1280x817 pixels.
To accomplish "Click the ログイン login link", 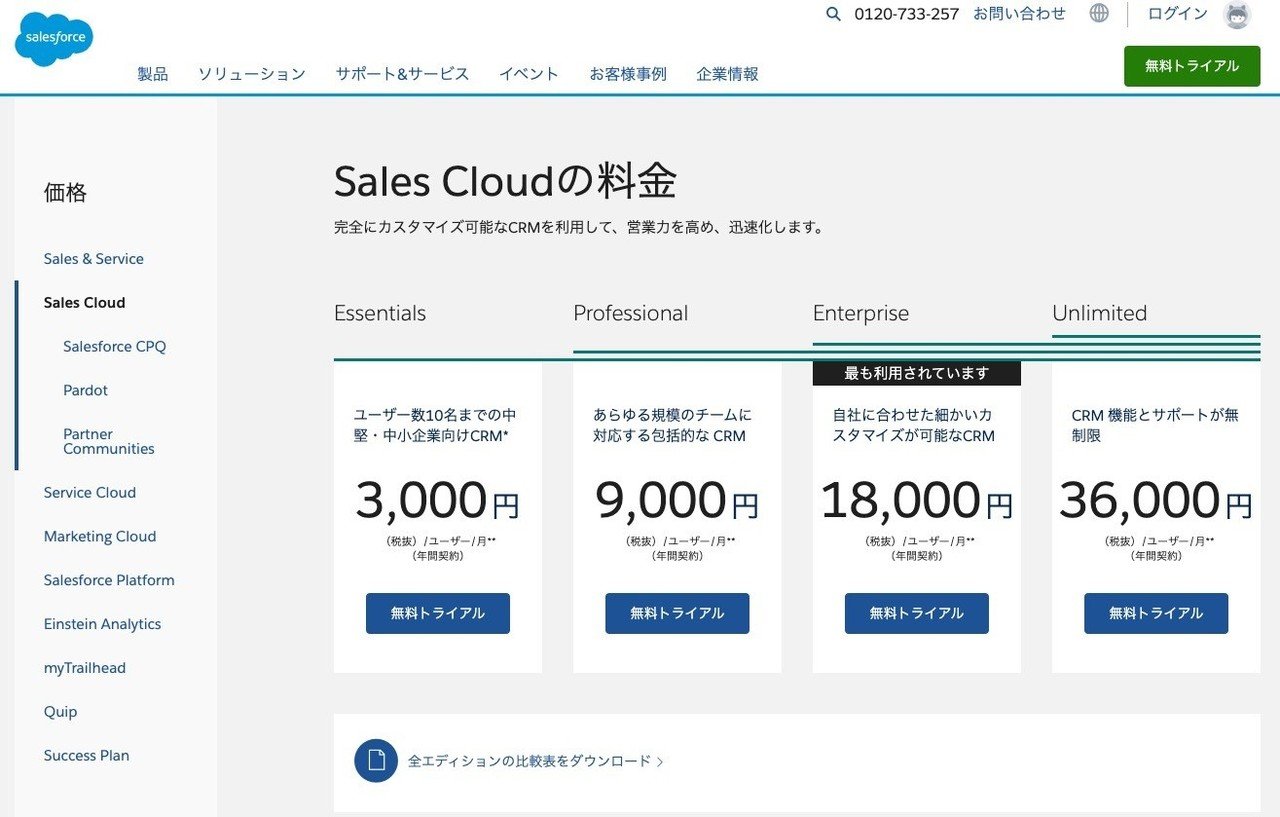I will 1177,14.
